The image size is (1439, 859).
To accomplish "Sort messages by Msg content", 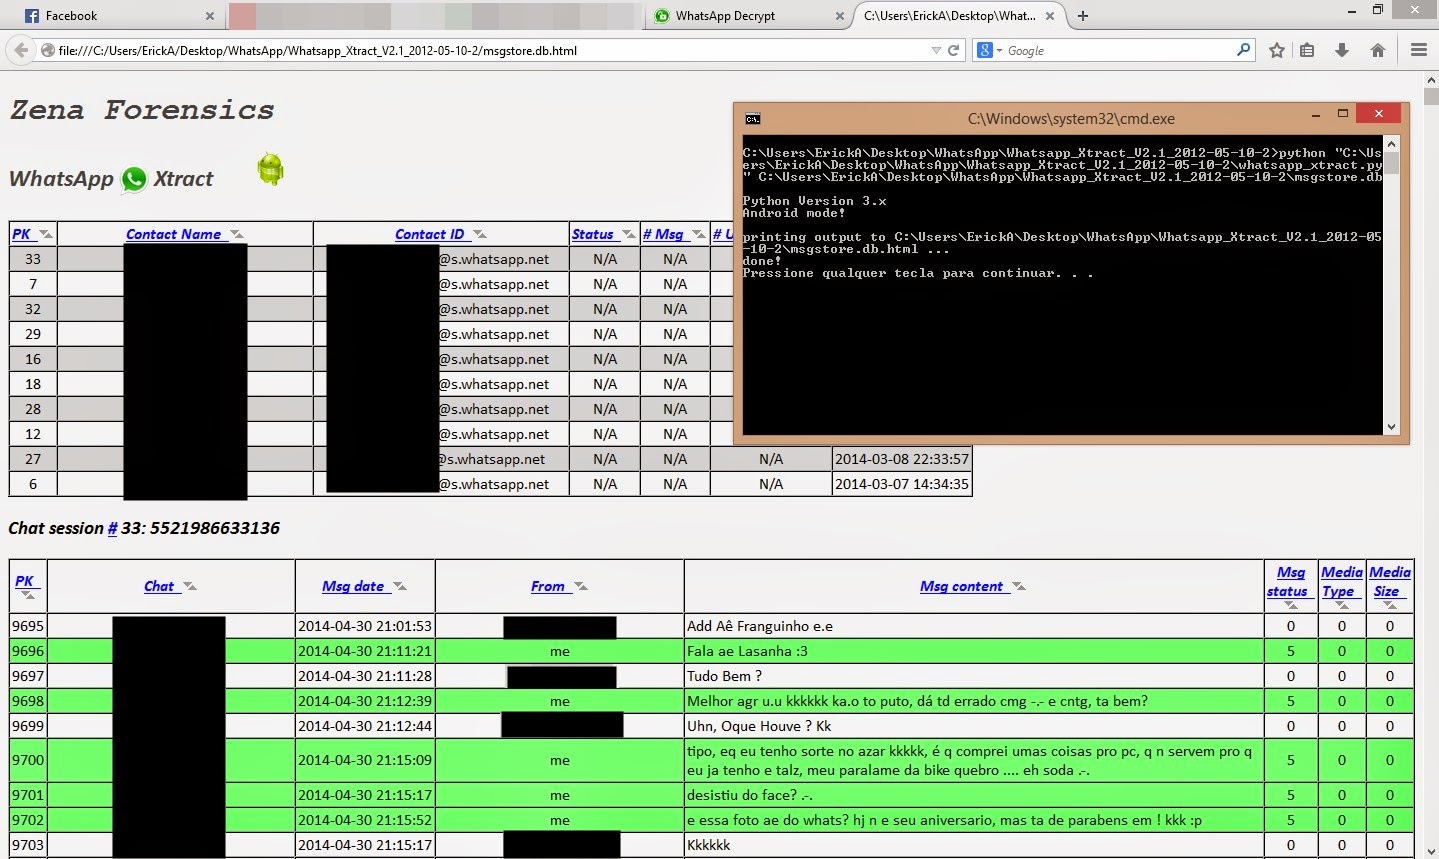I will pos(961,586).
